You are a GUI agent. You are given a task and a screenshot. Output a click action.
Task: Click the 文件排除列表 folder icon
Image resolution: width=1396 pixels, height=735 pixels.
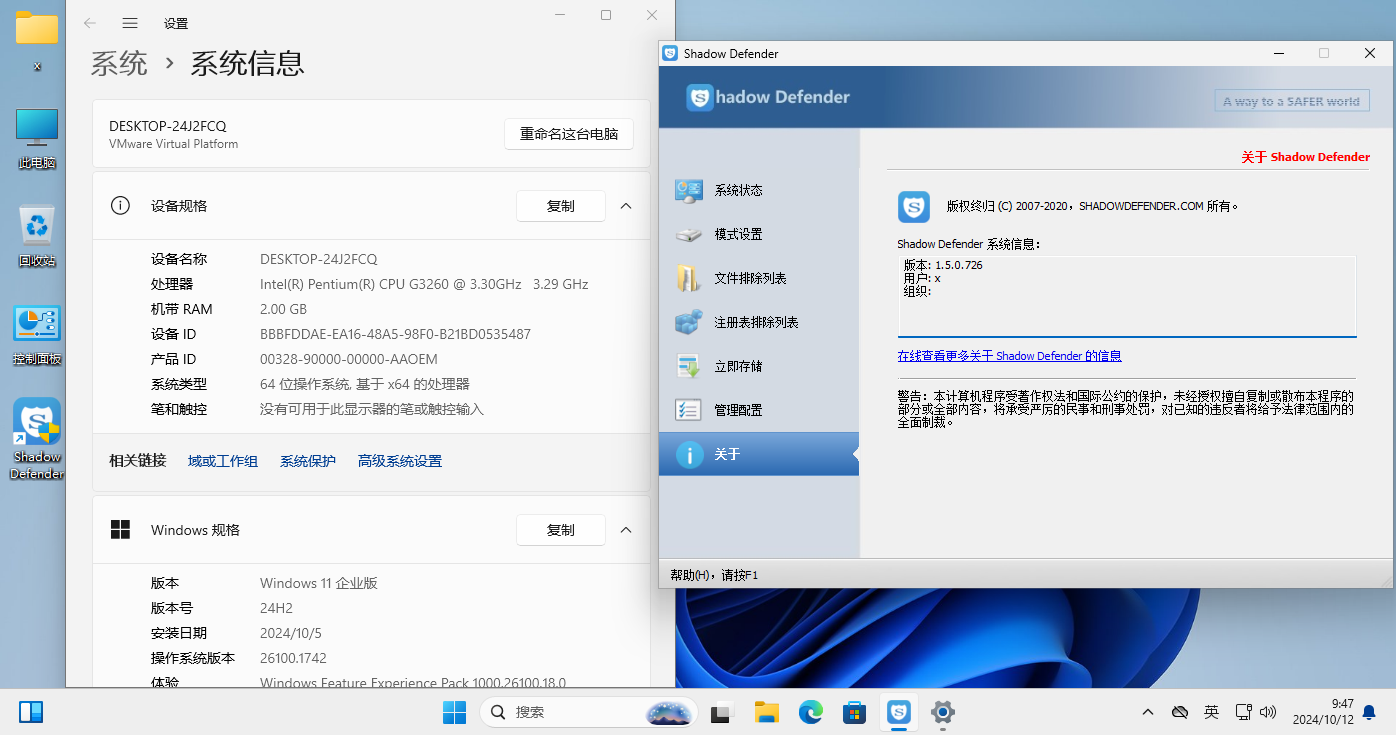coord(689,278)
